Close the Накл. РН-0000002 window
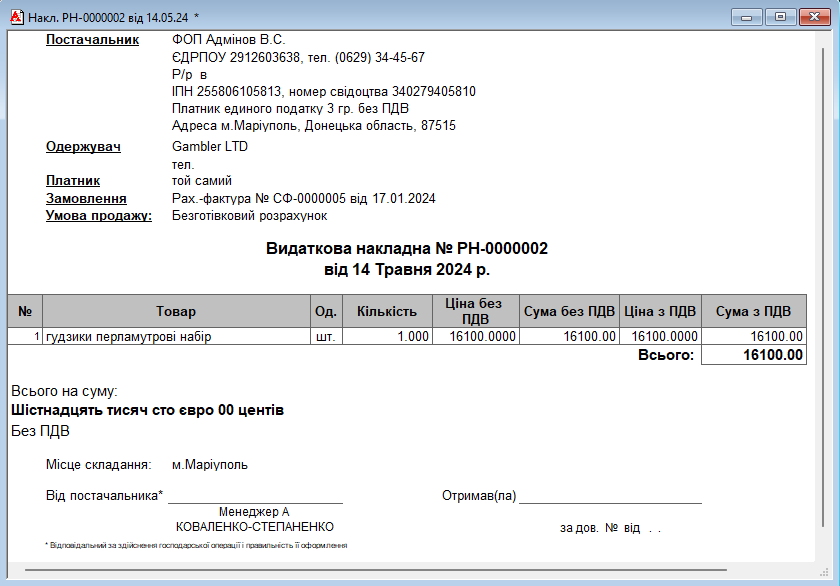This screenshot has height=586, width=840. pos(811,17)
